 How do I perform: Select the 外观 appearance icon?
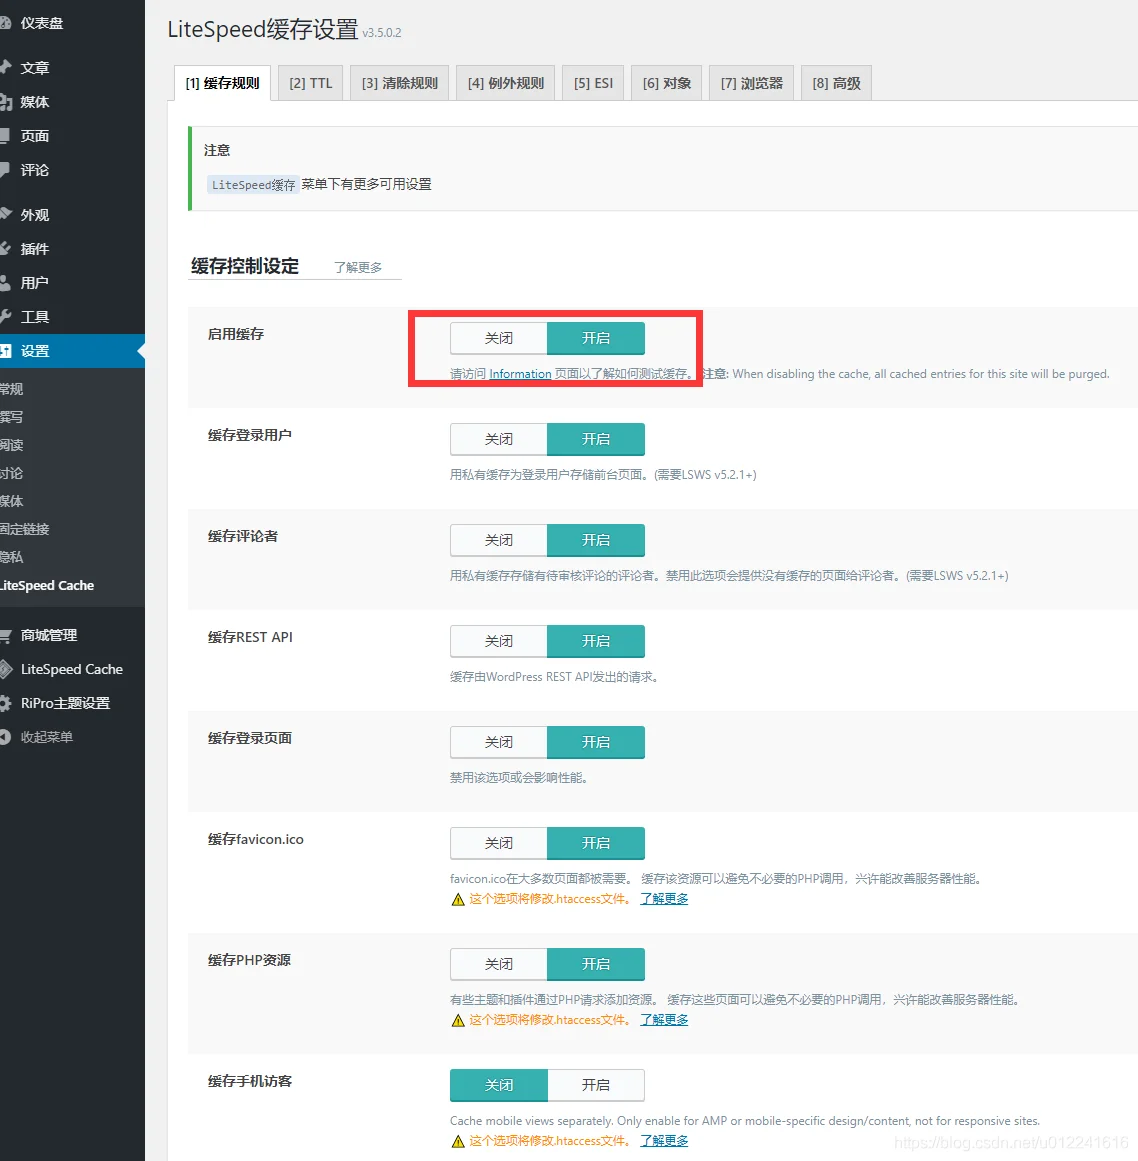tap(35, 213)
